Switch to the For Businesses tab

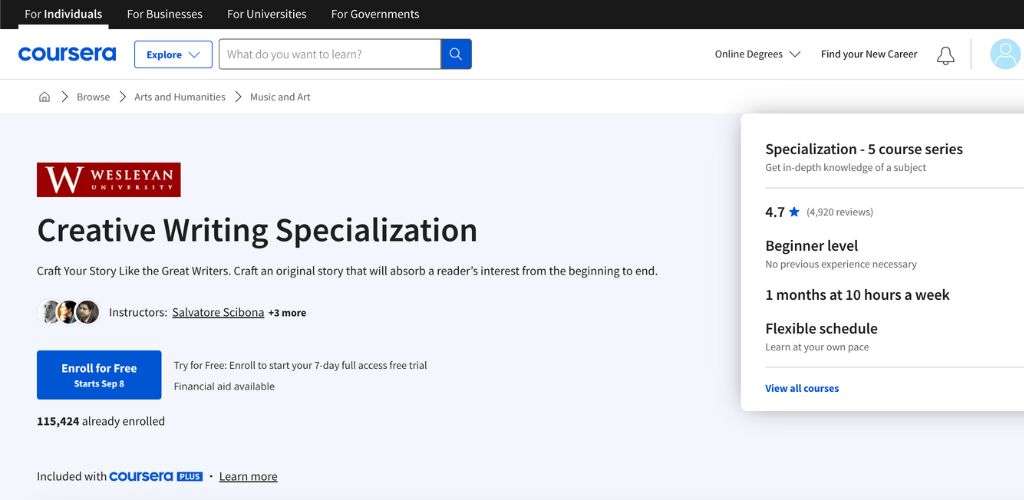164,14
